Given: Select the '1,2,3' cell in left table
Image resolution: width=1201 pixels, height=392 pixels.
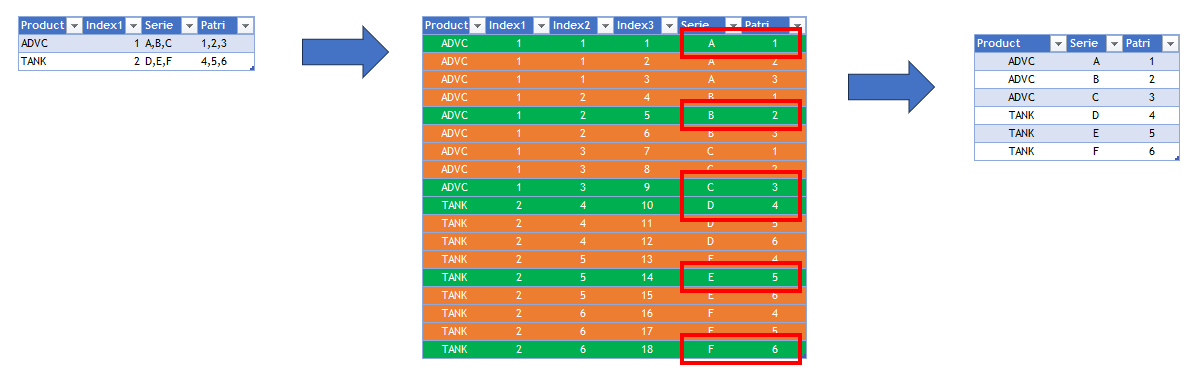Looking at the screenshot, I should click(x=227, y=44).
